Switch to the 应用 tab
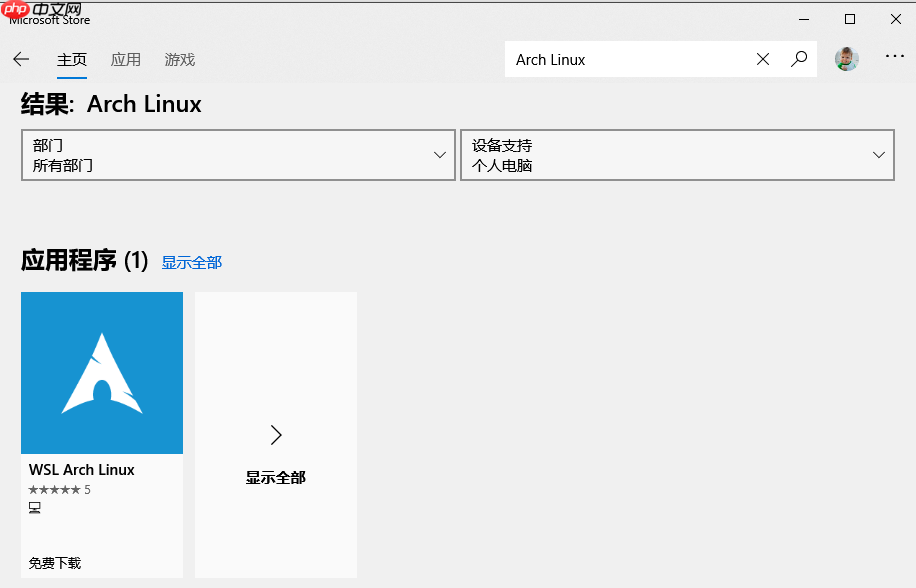 [x=126, y=59]
